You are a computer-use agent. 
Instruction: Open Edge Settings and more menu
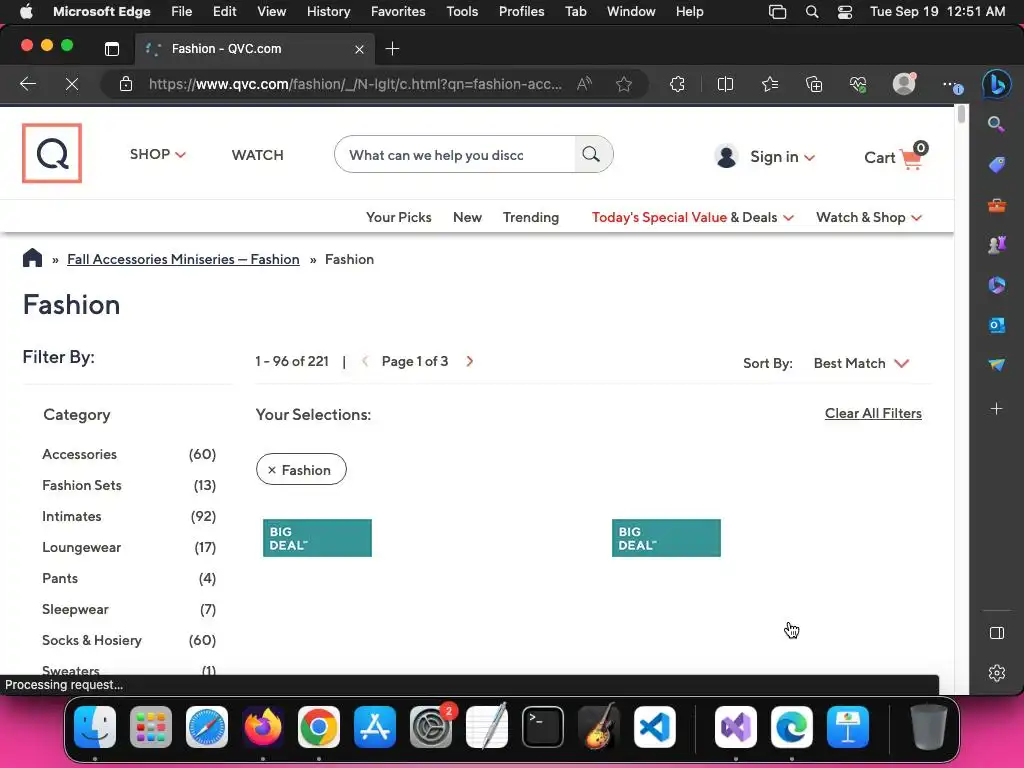pos(950,84)
